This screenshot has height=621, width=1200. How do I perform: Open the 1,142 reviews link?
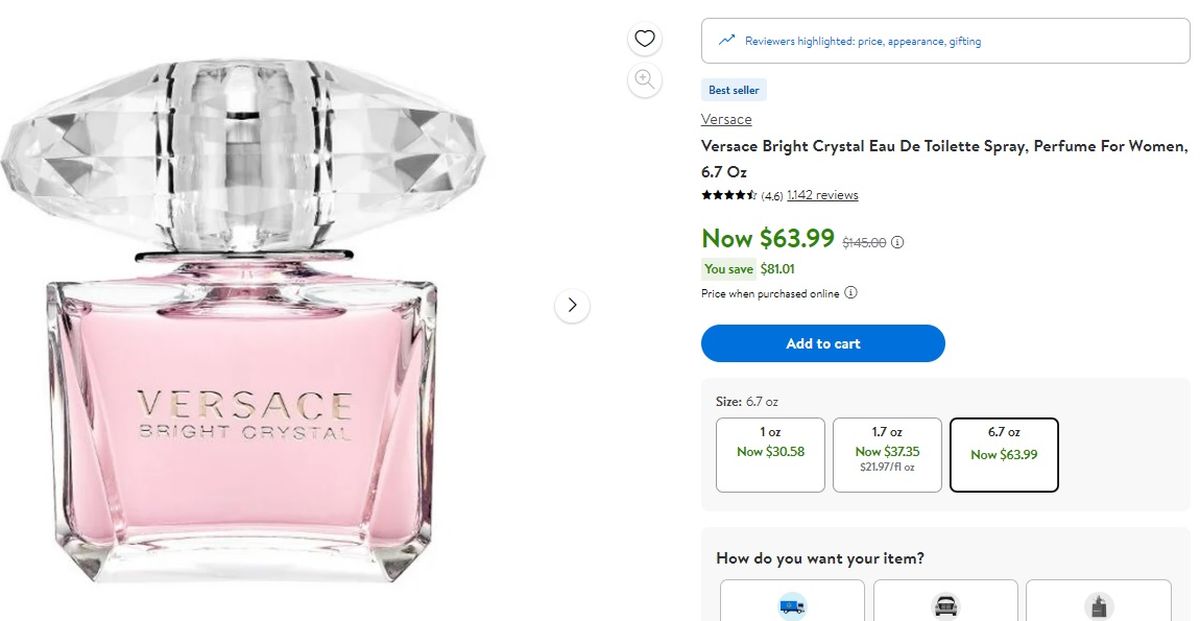coord(822,195)
